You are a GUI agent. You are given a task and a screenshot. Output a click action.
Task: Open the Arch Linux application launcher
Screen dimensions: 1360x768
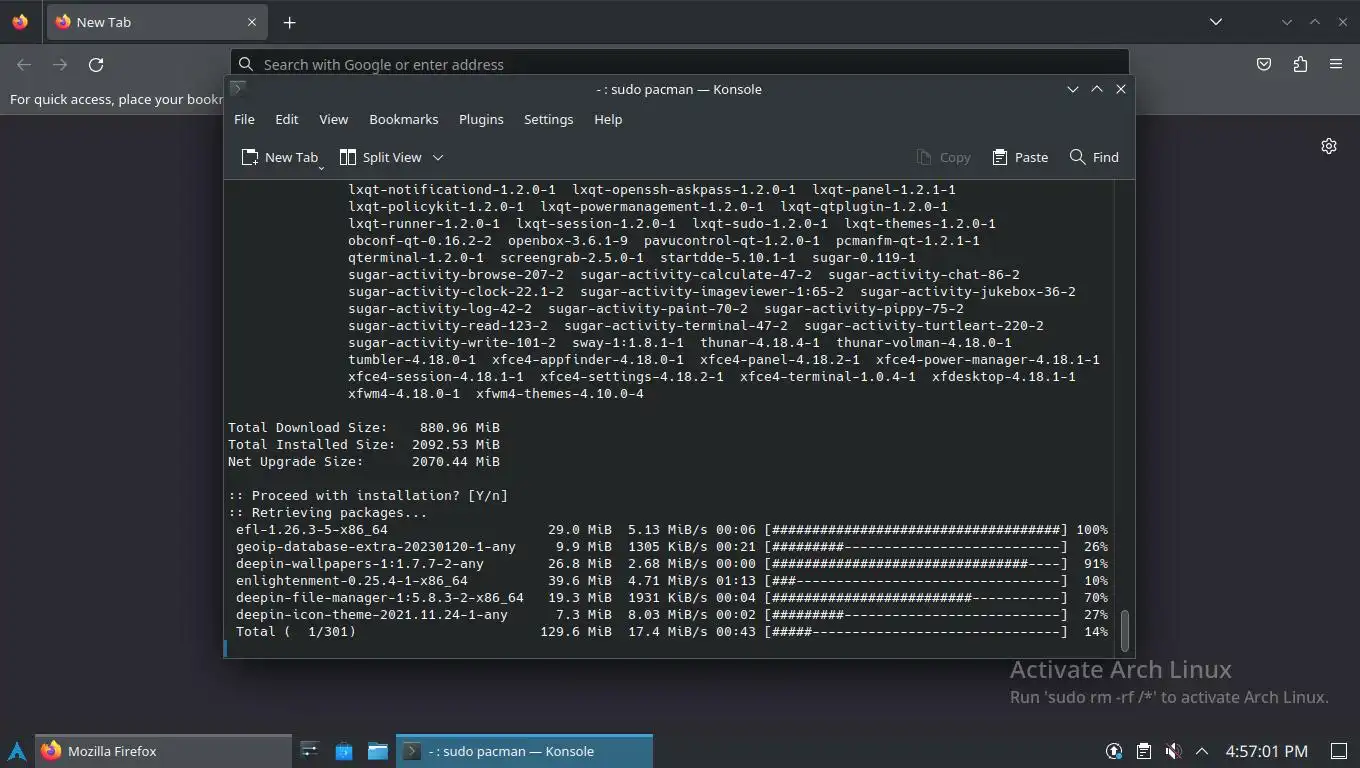pos(17,751)
